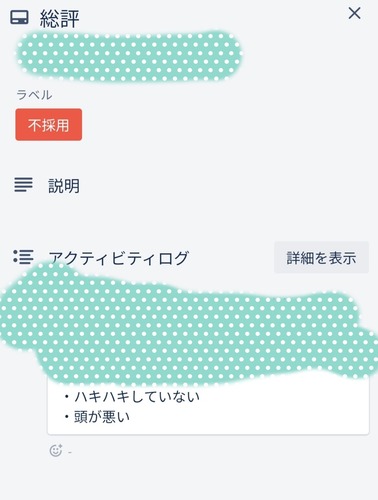This screenshot has width=378, height=500.
Task: Select the アクティビティログ heading
Action: click(x=119, y=258)
